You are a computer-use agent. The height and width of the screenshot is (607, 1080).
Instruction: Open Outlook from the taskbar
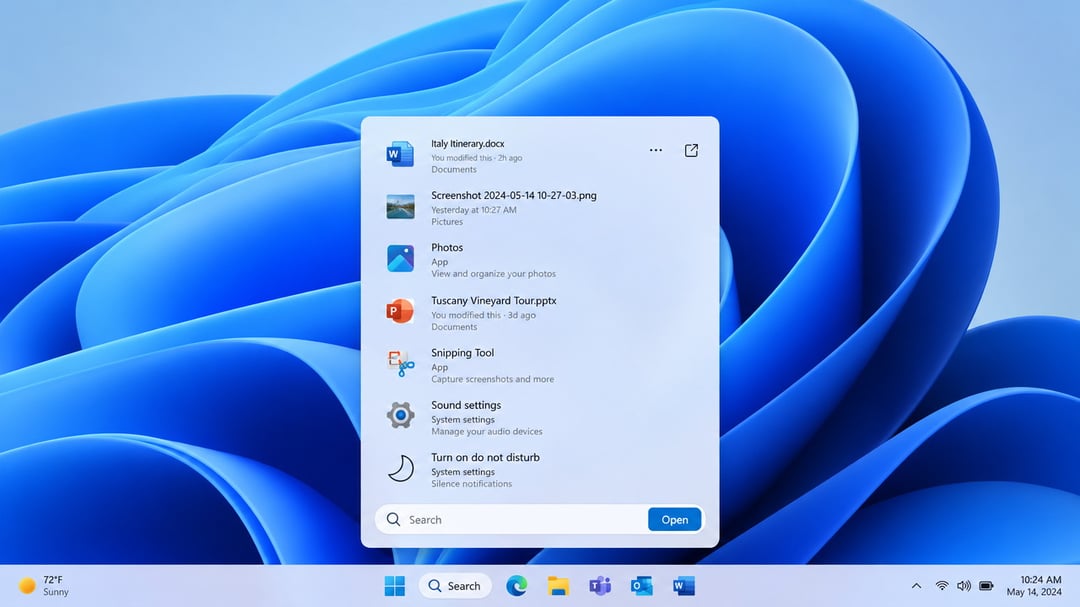[x=642, y=586]
